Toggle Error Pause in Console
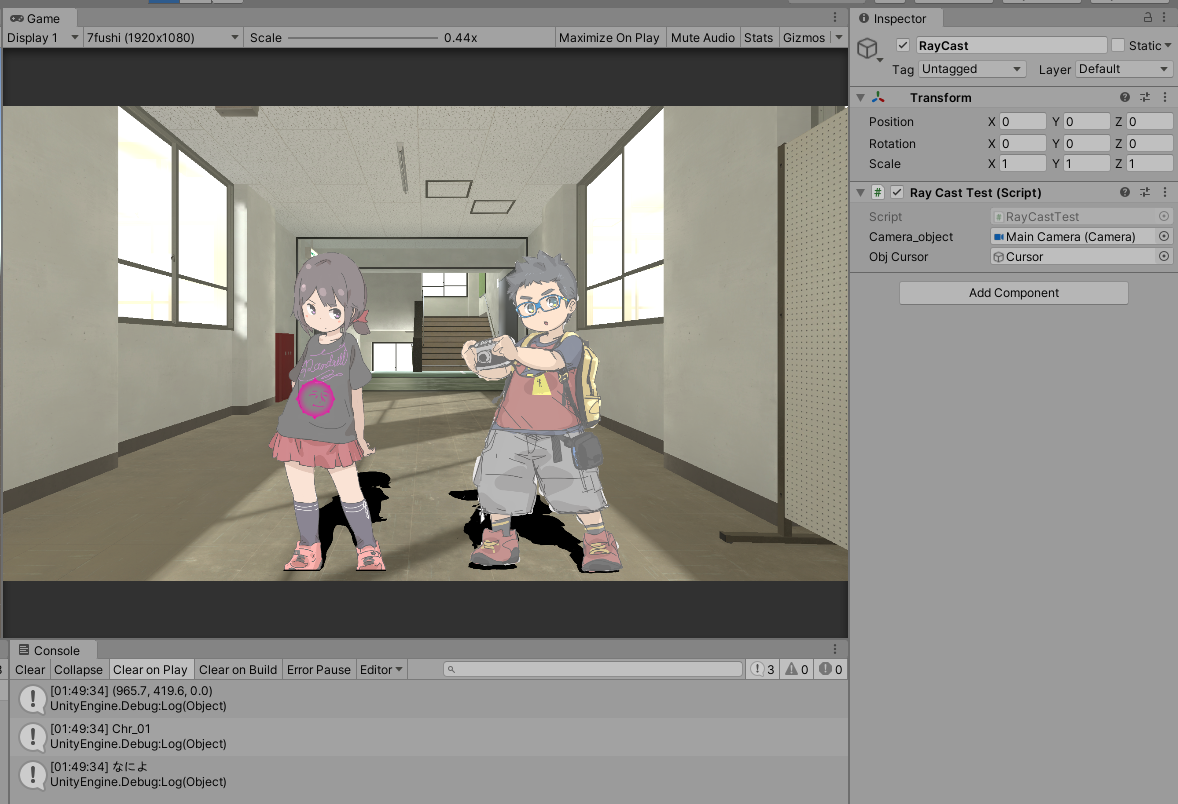Image resolution: width=1178 pixels, height=804 pixels. (x=319, y=669)
